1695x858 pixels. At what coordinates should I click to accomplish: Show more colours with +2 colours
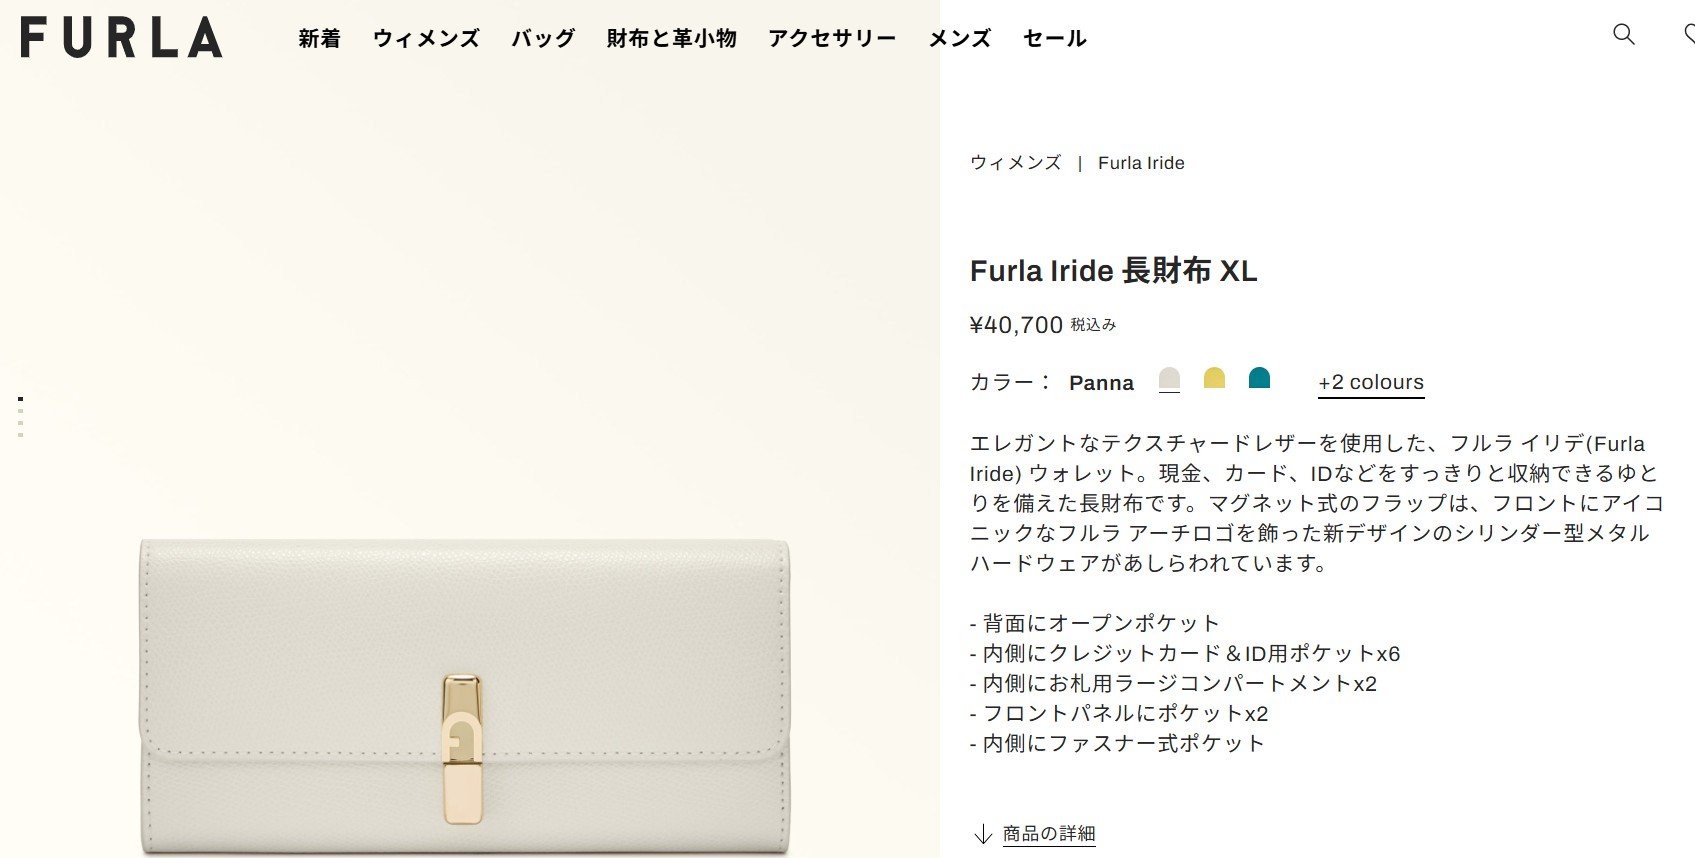1370,382
